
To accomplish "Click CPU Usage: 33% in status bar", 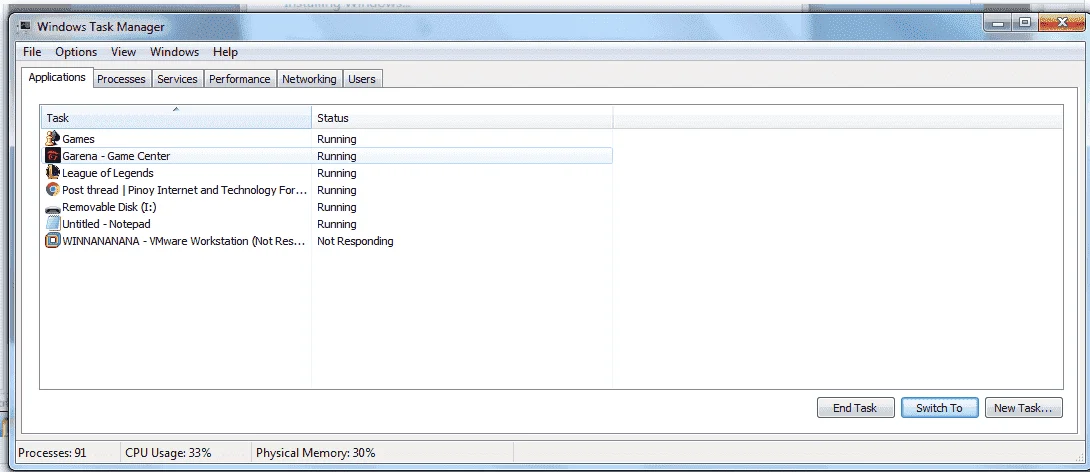I will [168, 453].
